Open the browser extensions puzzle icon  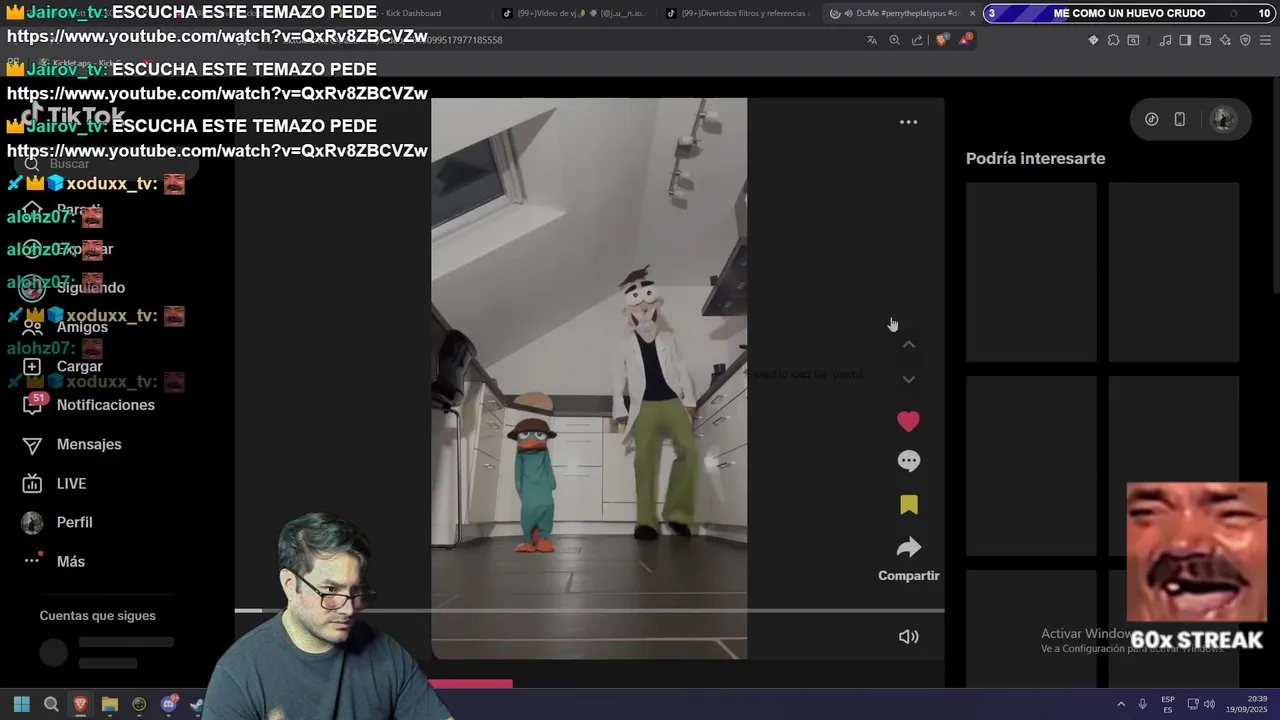click(1113, 40)
